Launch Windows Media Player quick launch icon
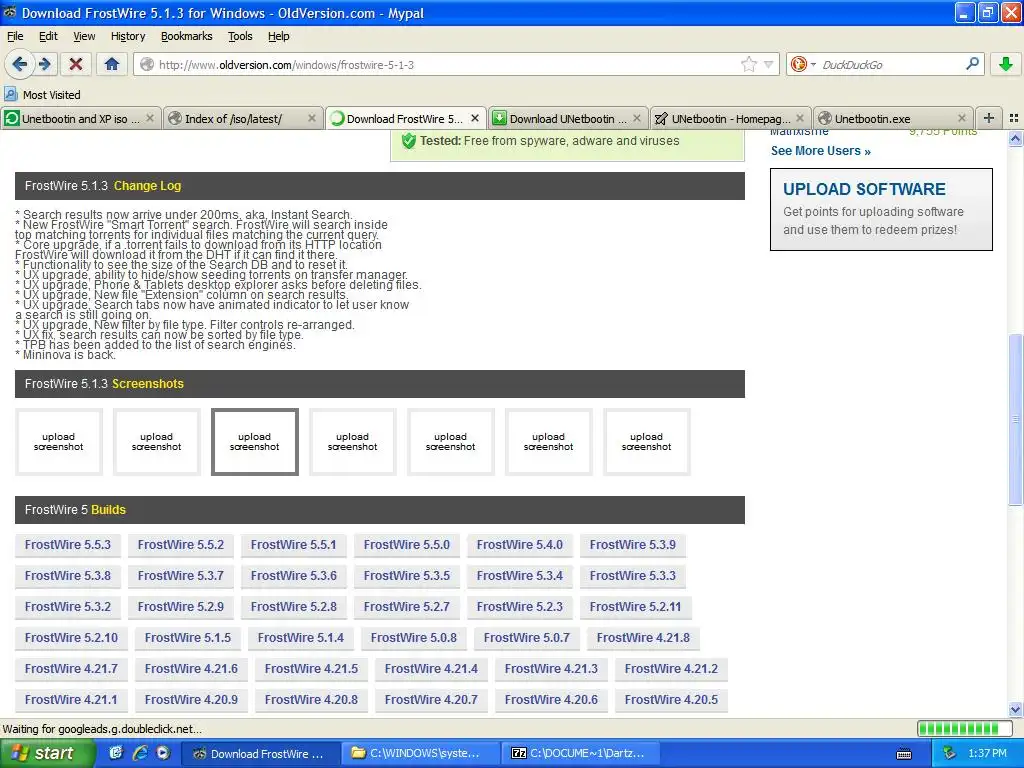The height and width of the screenshot is (768, 1024). pyautogui.click(x=163, y=754)
